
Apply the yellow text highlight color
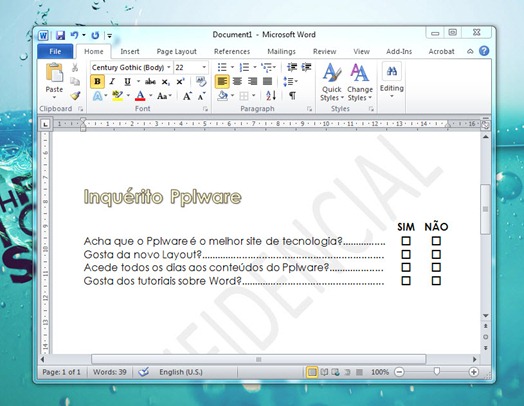[117, 96]
